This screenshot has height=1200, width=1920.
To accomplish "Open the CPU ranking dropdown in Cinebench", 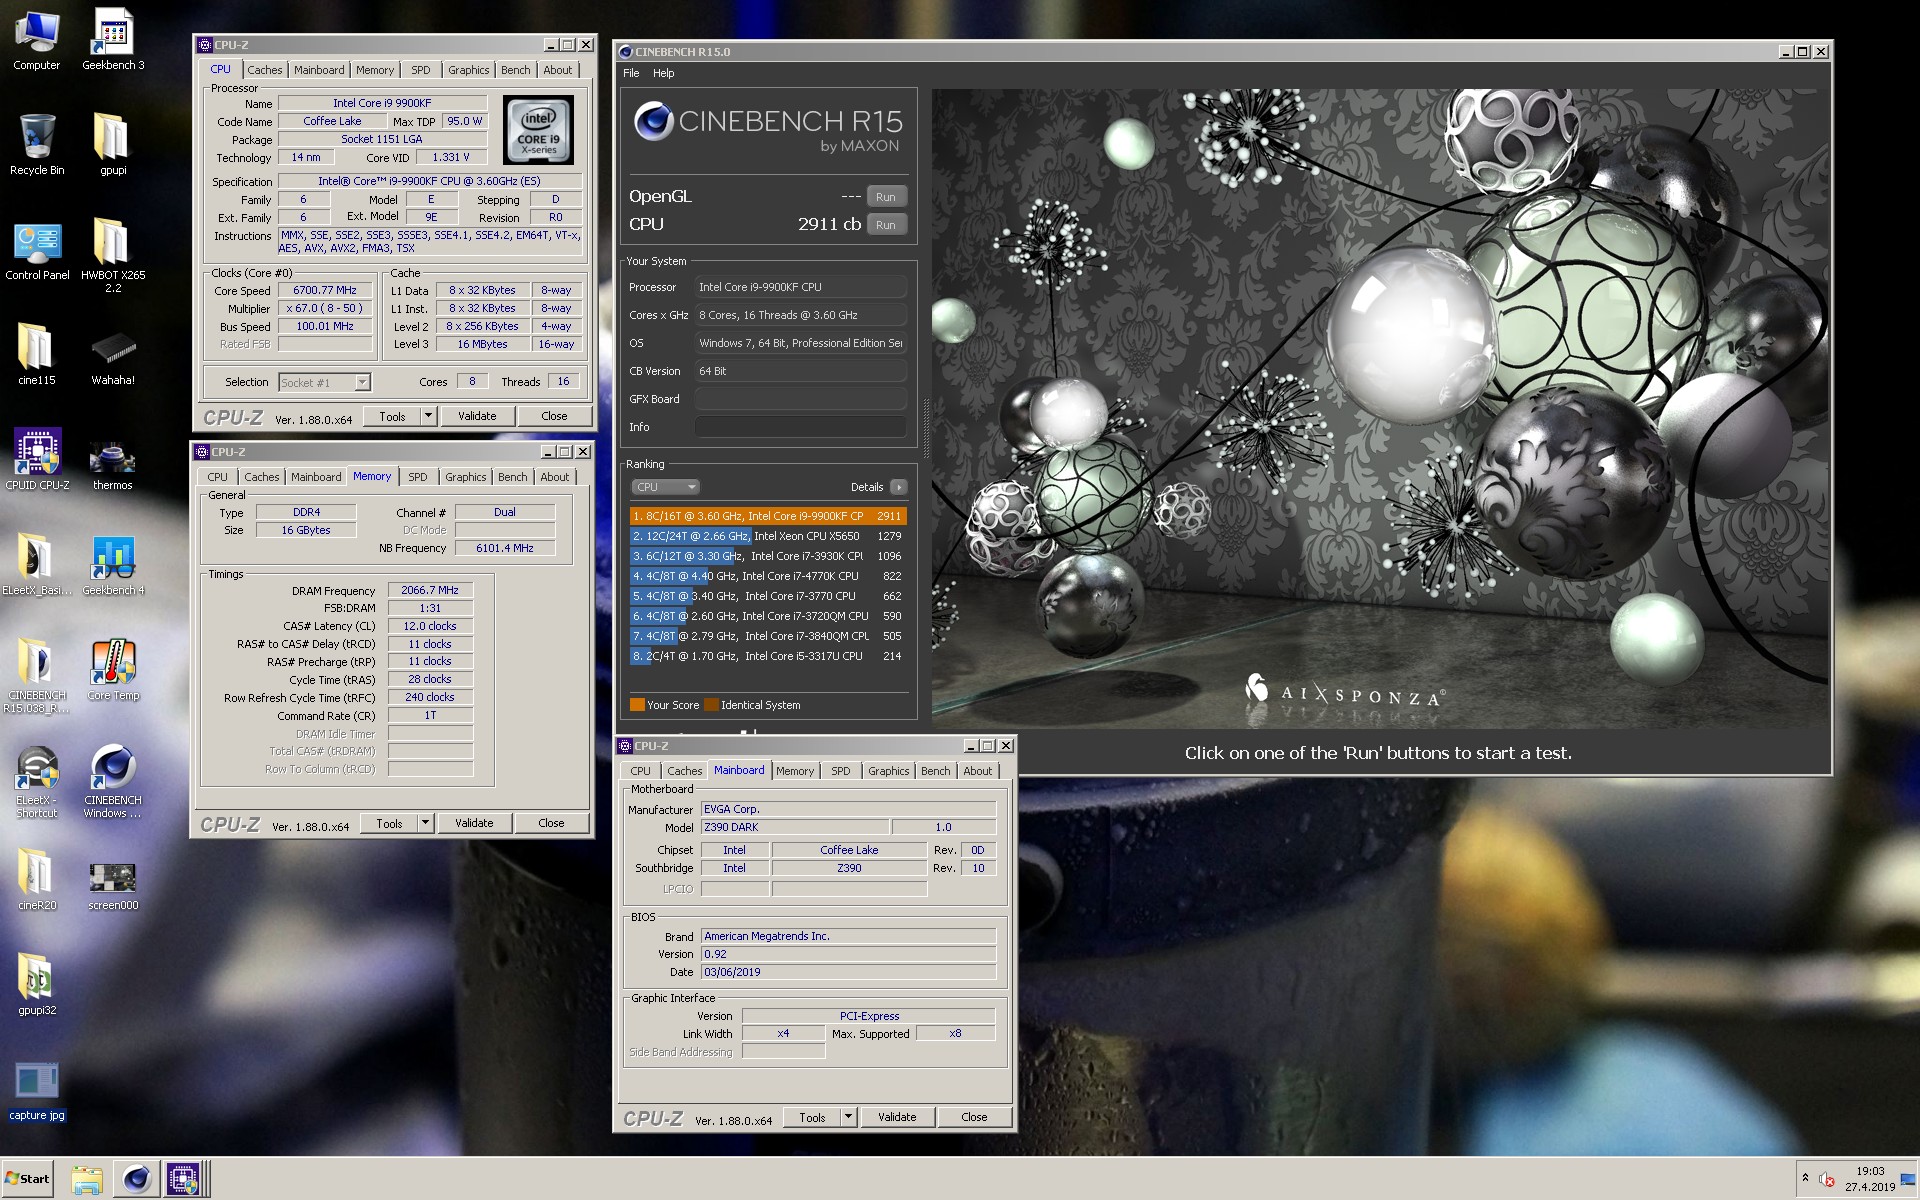I will coord(665,487).
